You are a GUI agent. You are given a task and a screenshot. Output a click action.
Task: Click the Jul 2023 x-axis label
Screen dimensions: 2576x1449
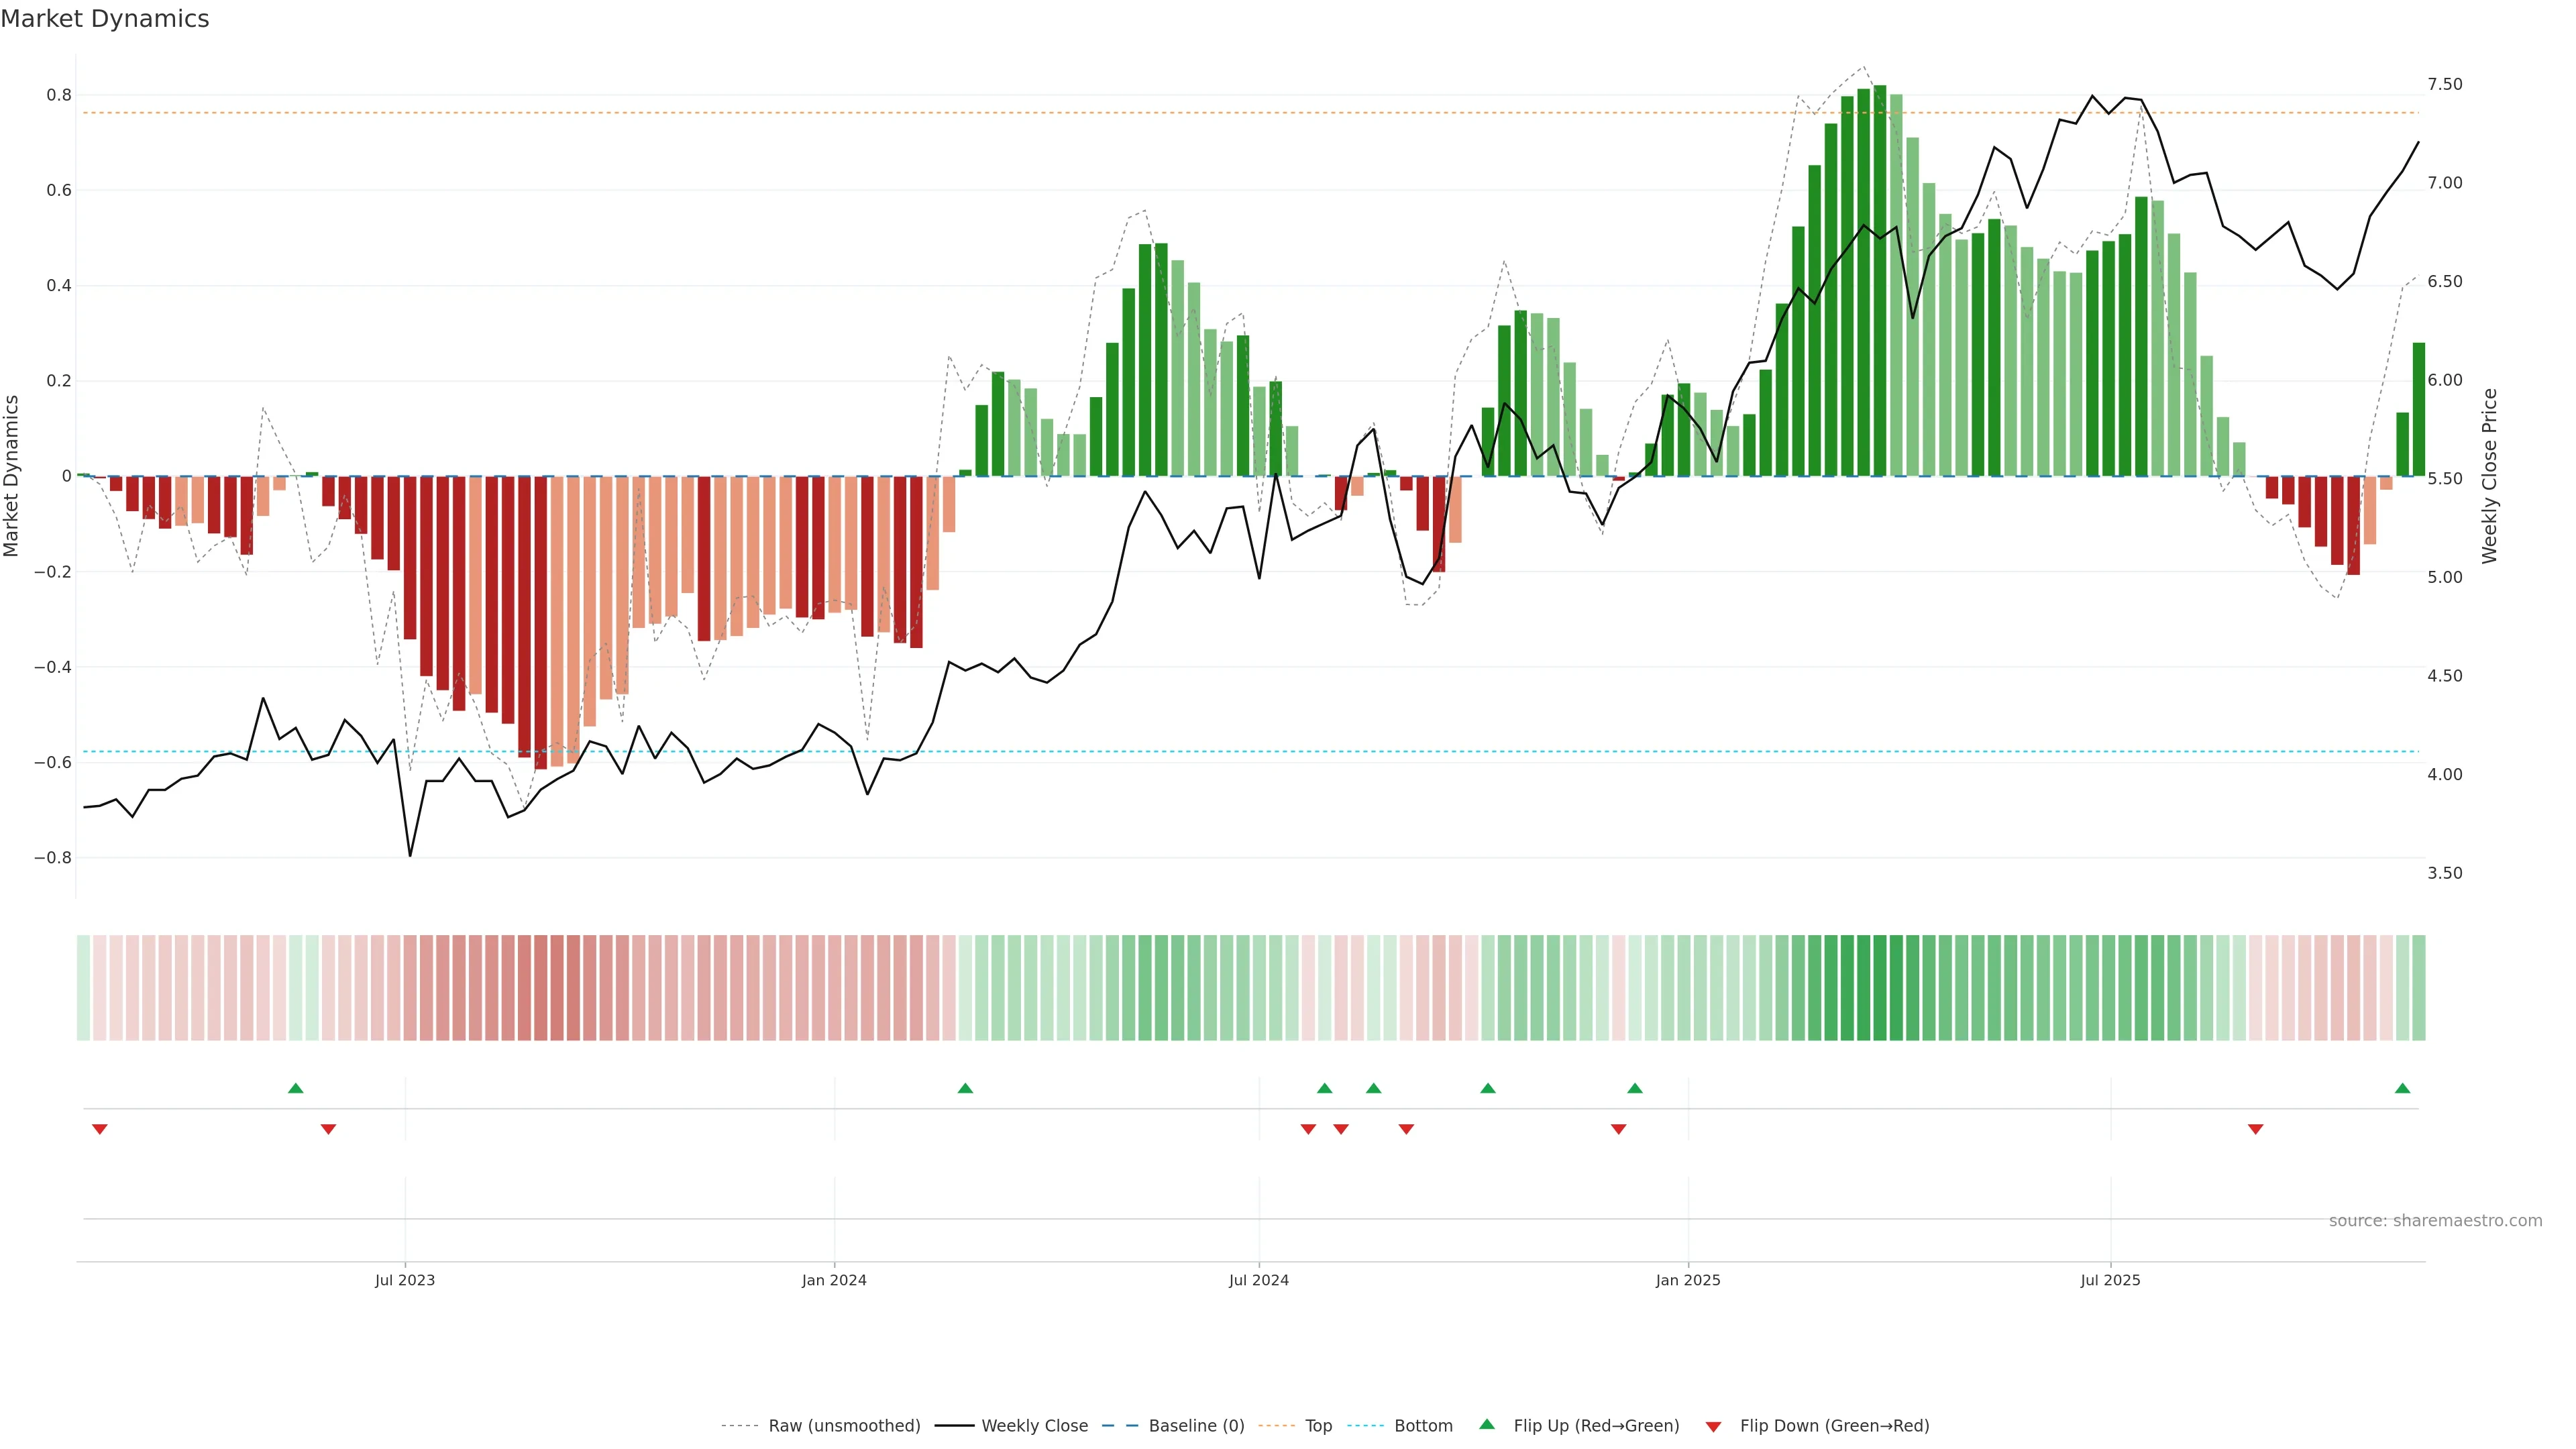point(405,1280)
